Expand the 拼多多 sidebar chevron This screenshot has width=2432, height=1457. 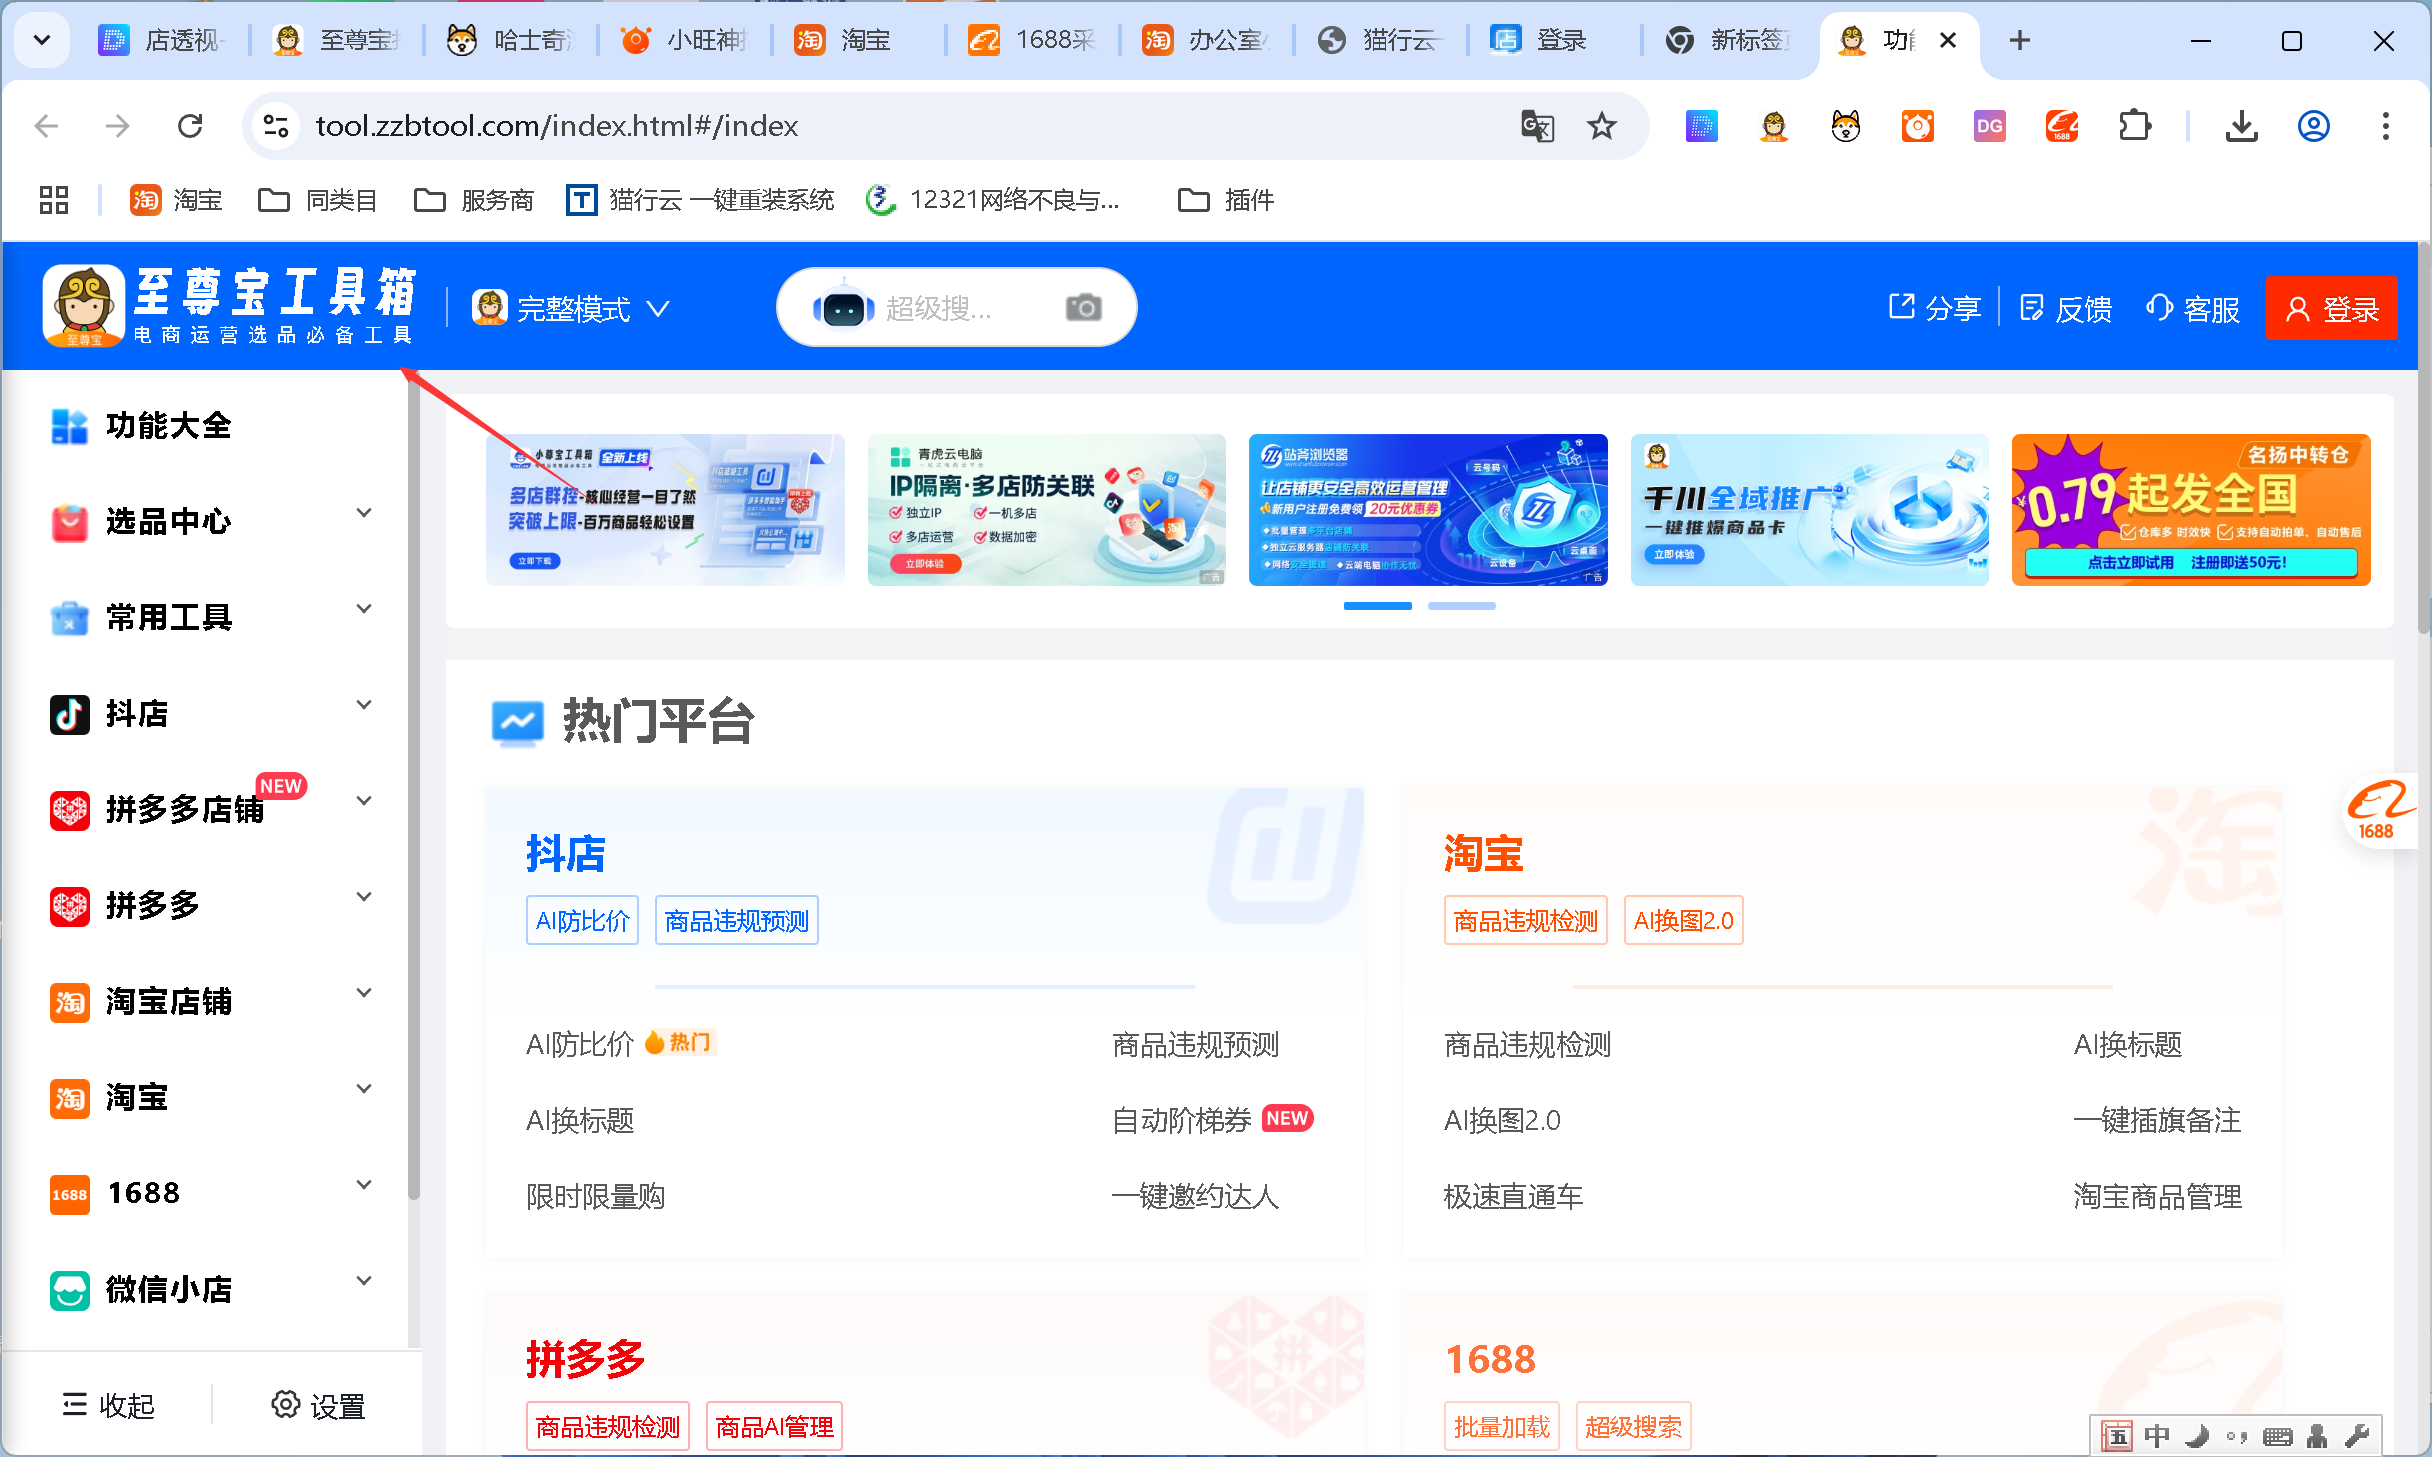click(x=364, y=897)
